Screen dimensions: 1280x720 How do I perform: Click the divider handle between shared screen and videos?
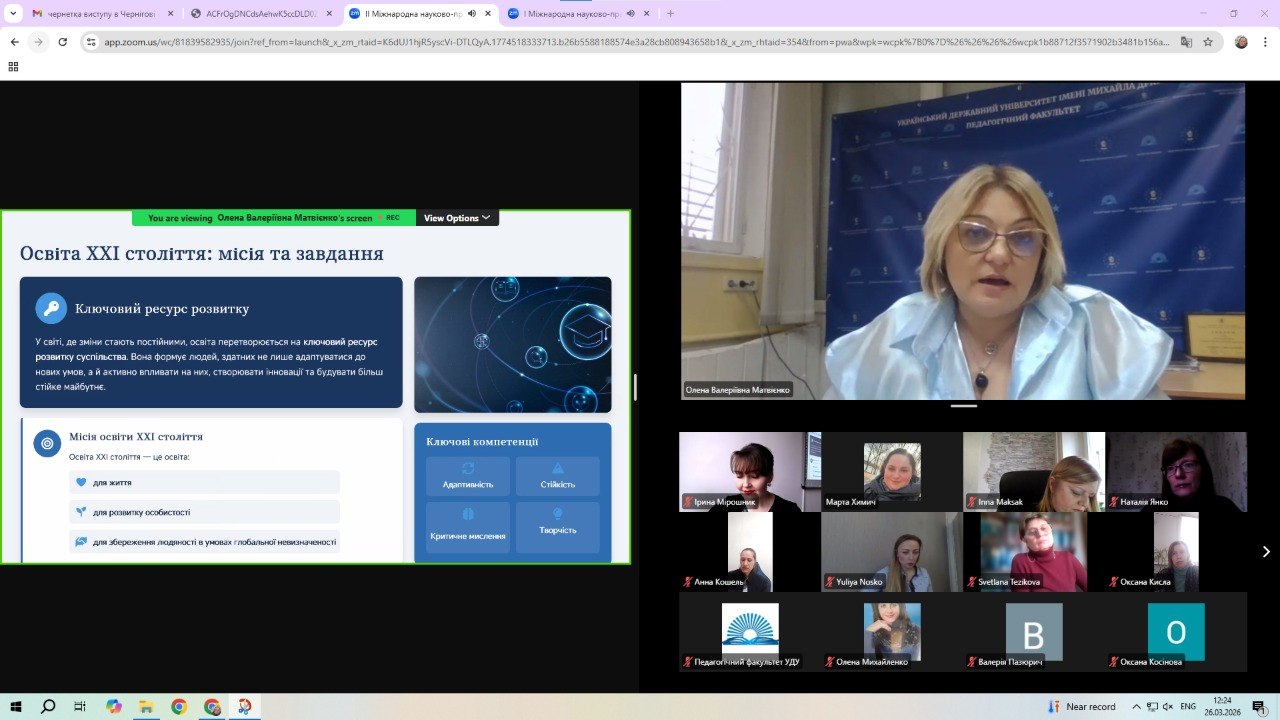click(635, 387)
